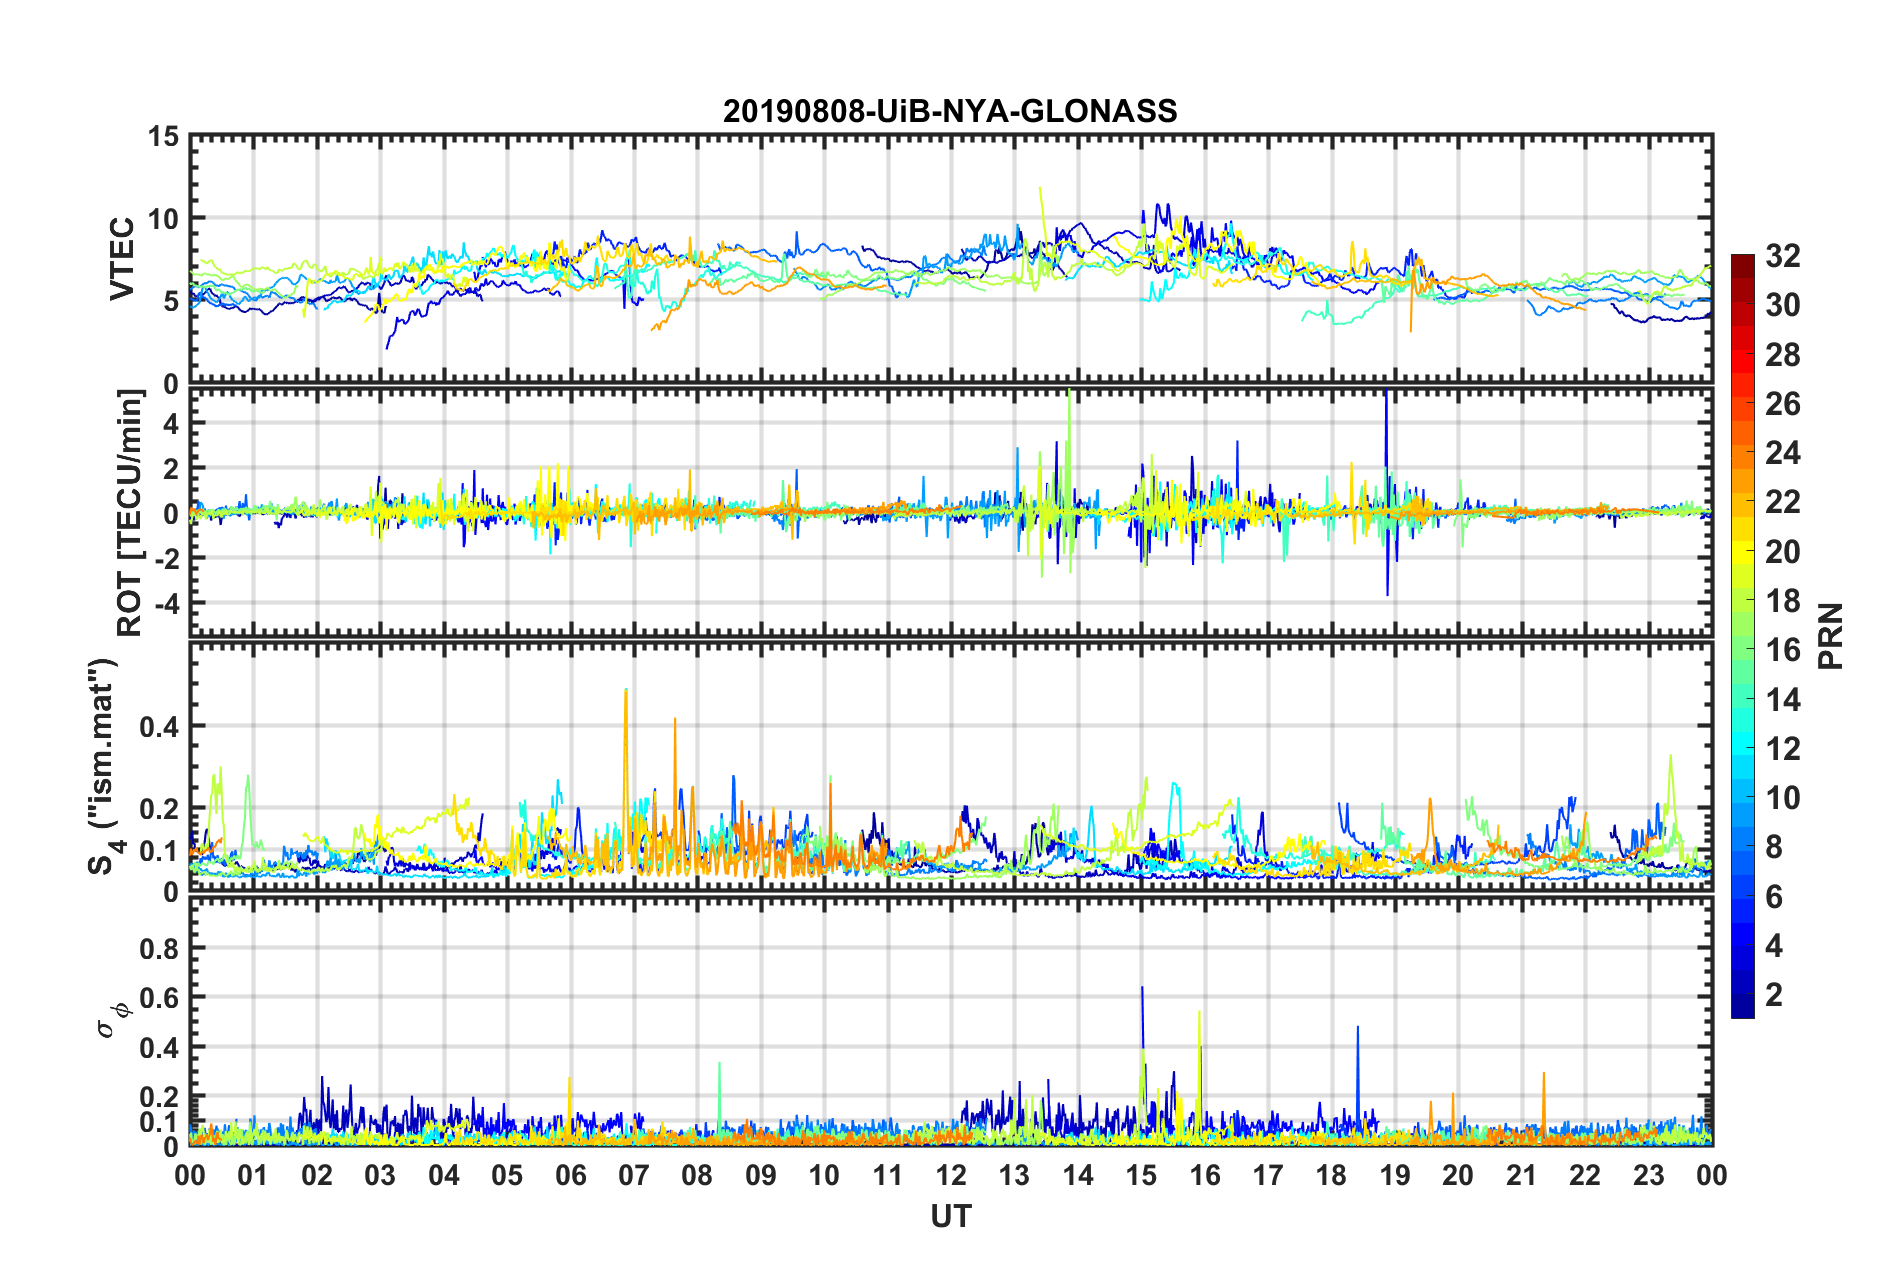Click x-axis tick label 06
The height and width of the screenshot is (1272, 1902).
(570, 1175)
